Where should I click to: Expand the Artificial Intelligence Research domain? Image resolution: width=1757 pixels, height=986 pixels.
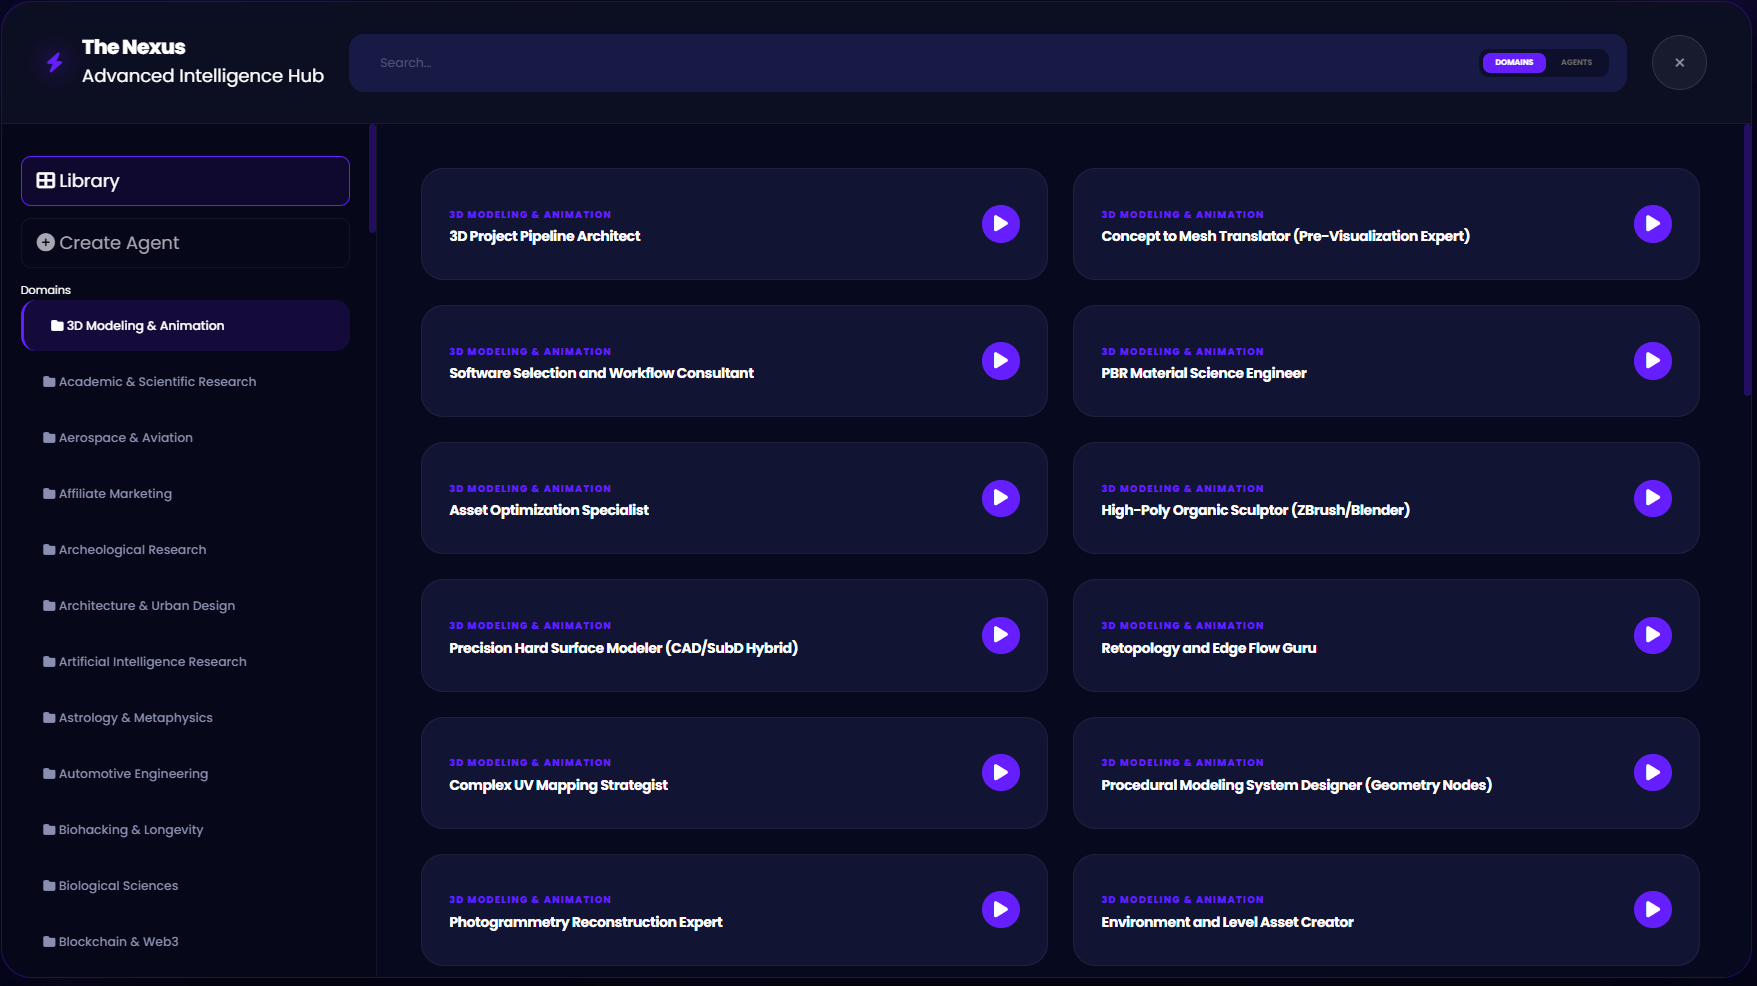click(152, 661)
